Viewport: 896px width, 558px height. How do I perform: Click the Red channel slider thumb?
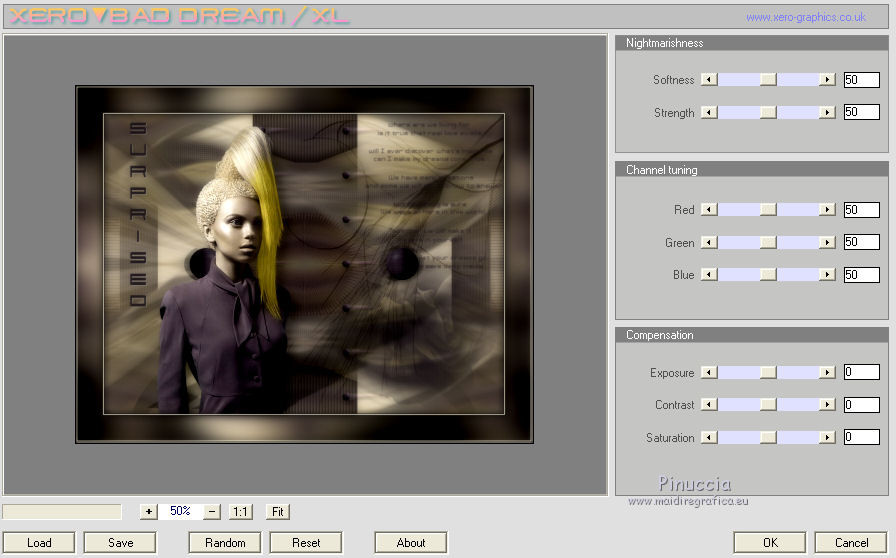pyautogui.click(x=768, y=210)
